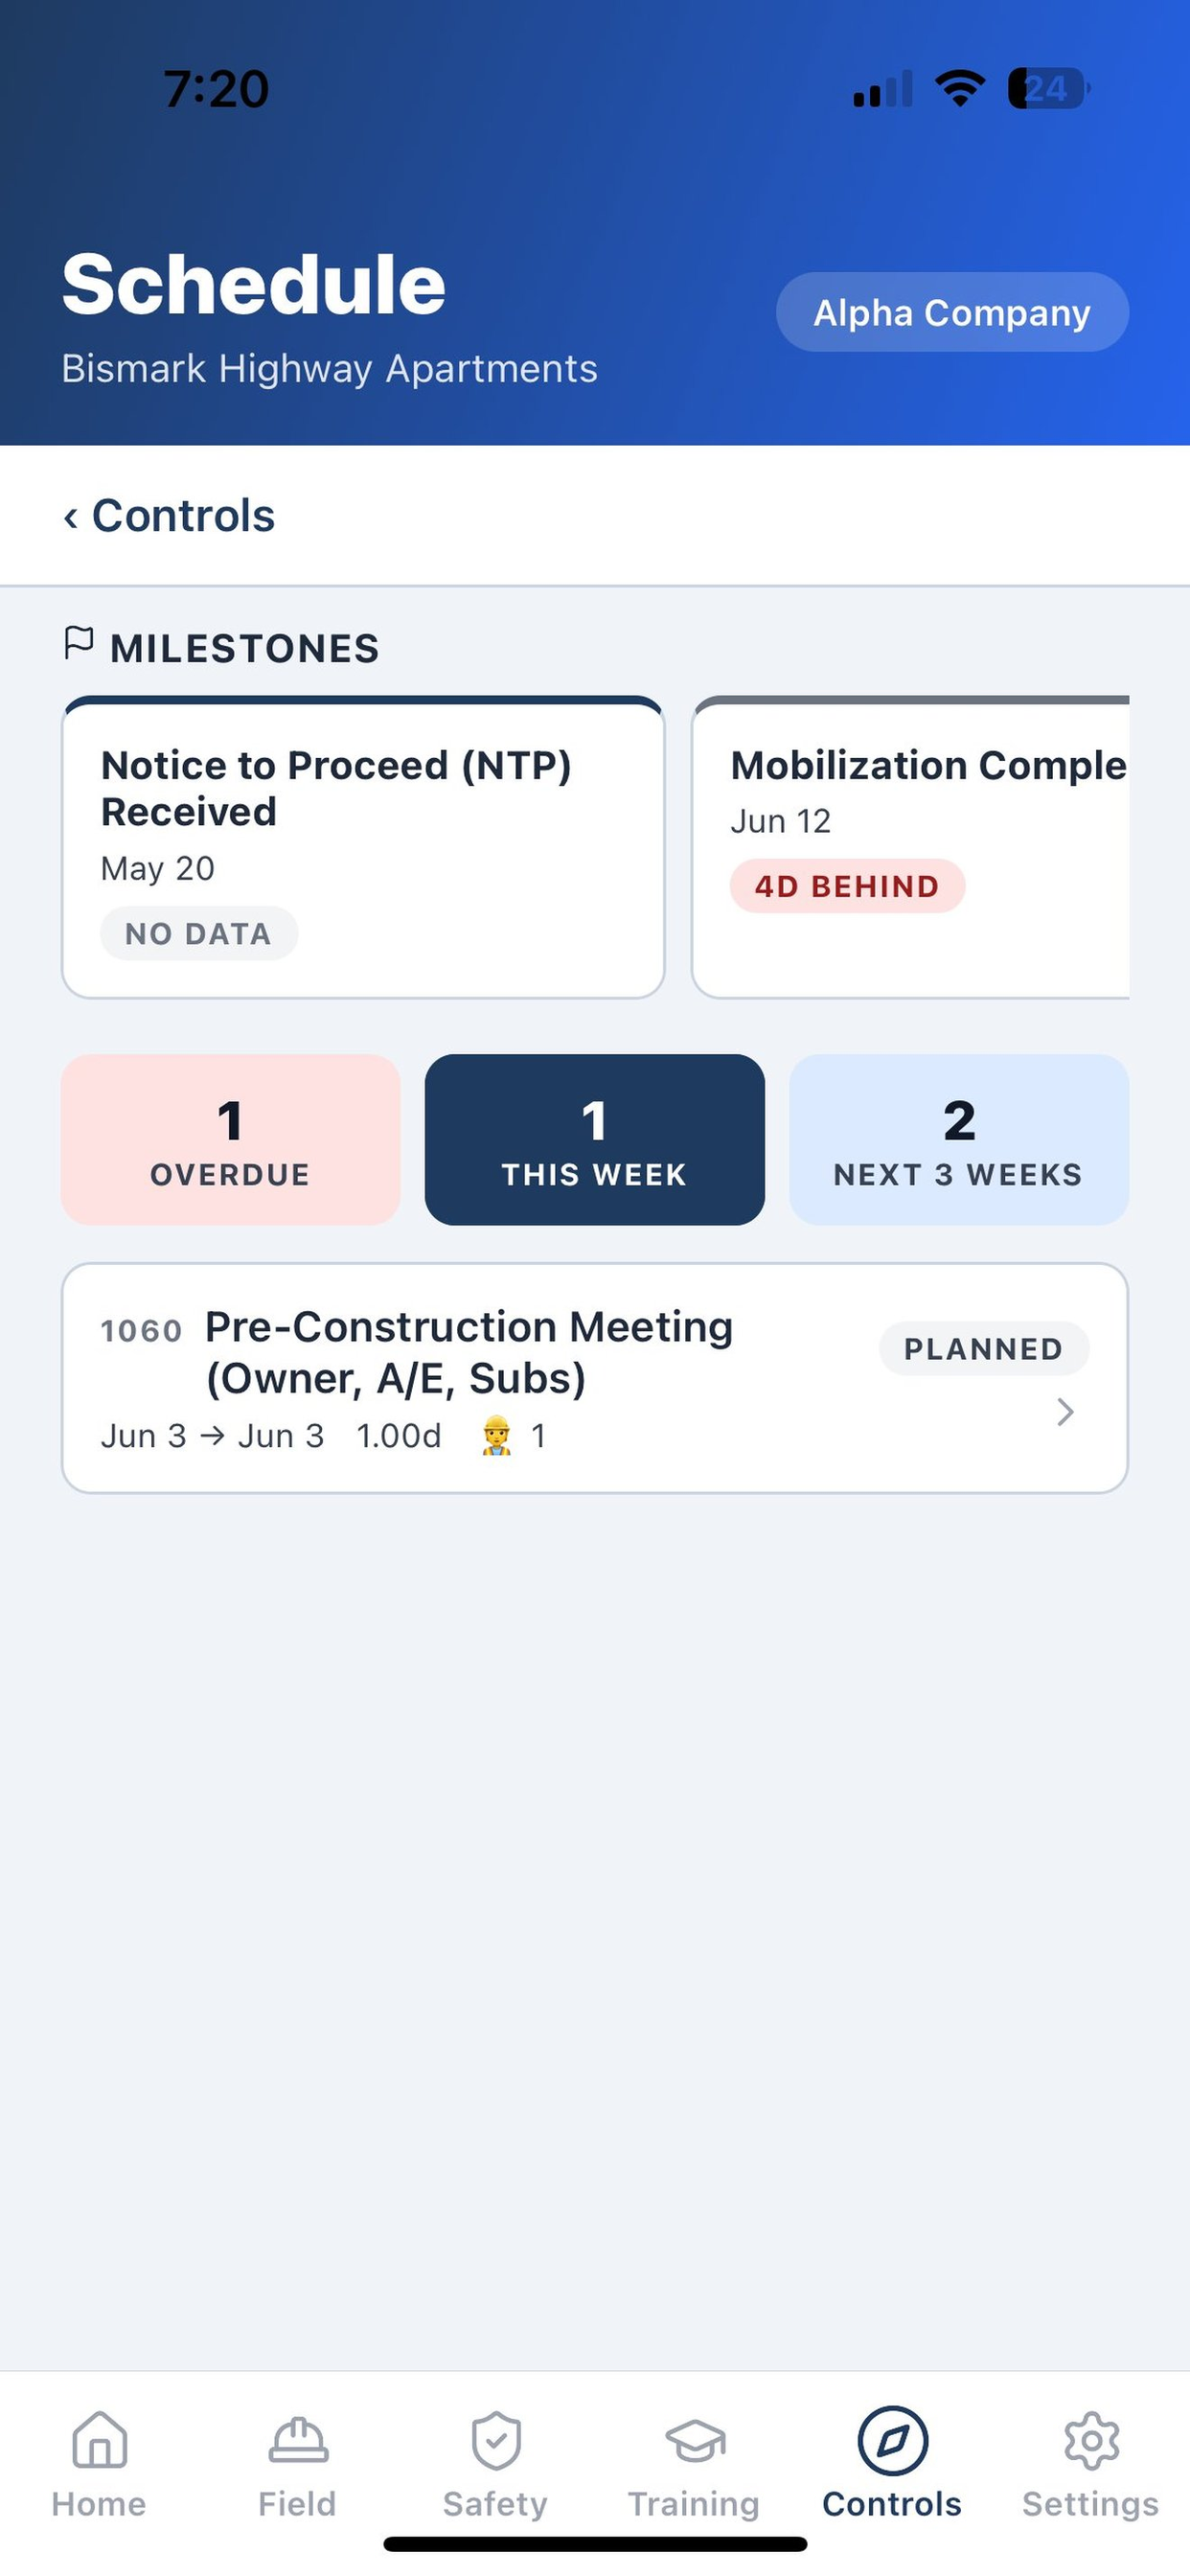
Task: Open the Safety shield icon
Action: (x=496, y=2441)
